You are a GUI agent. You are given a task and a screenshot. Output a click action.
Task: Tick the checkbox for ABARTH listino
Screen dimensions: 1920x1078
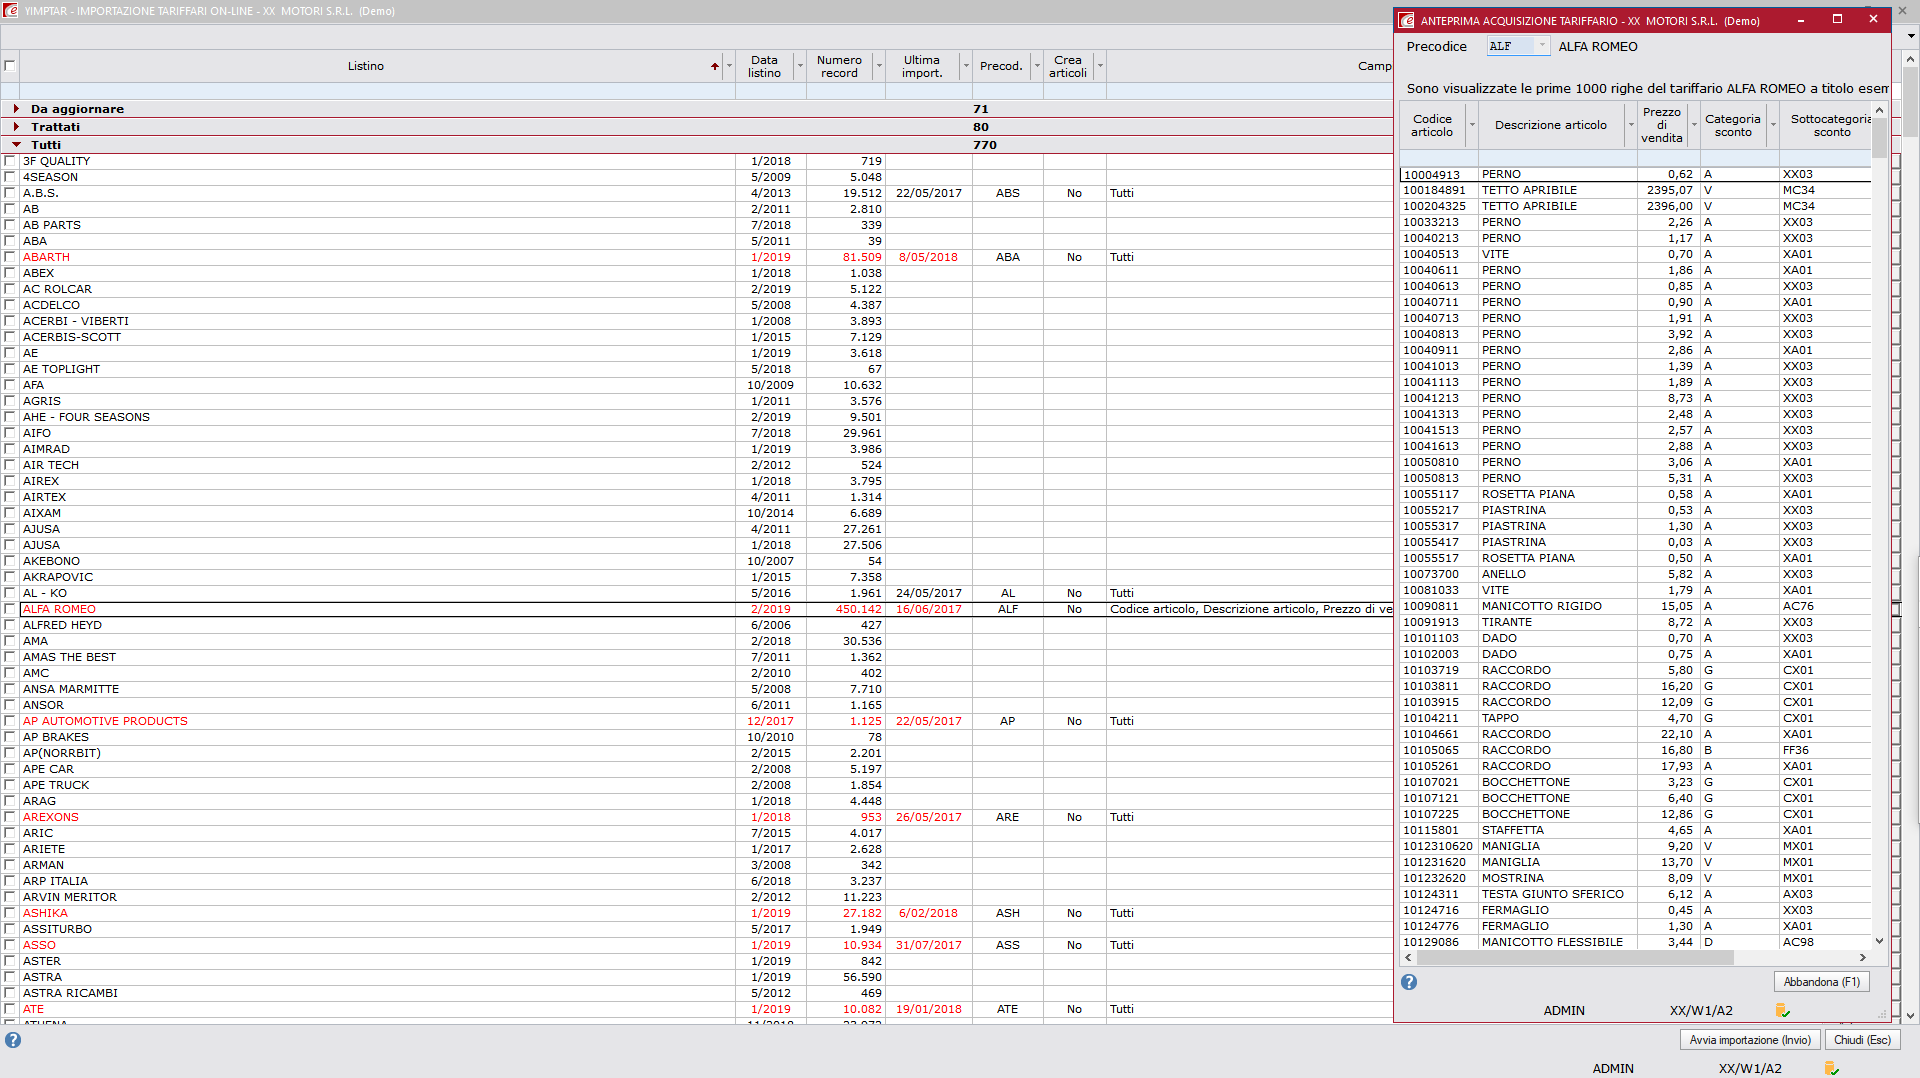[x=10, y=257]
